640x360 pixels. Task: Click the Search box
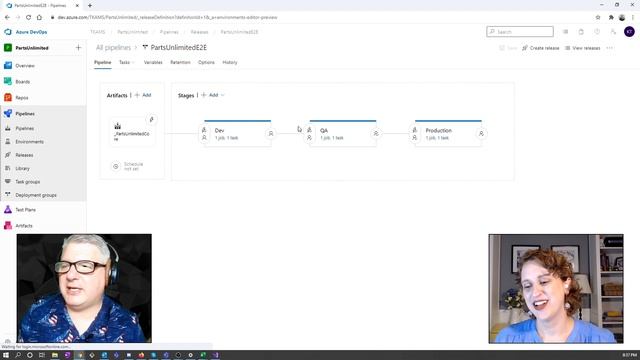(520, 32)
